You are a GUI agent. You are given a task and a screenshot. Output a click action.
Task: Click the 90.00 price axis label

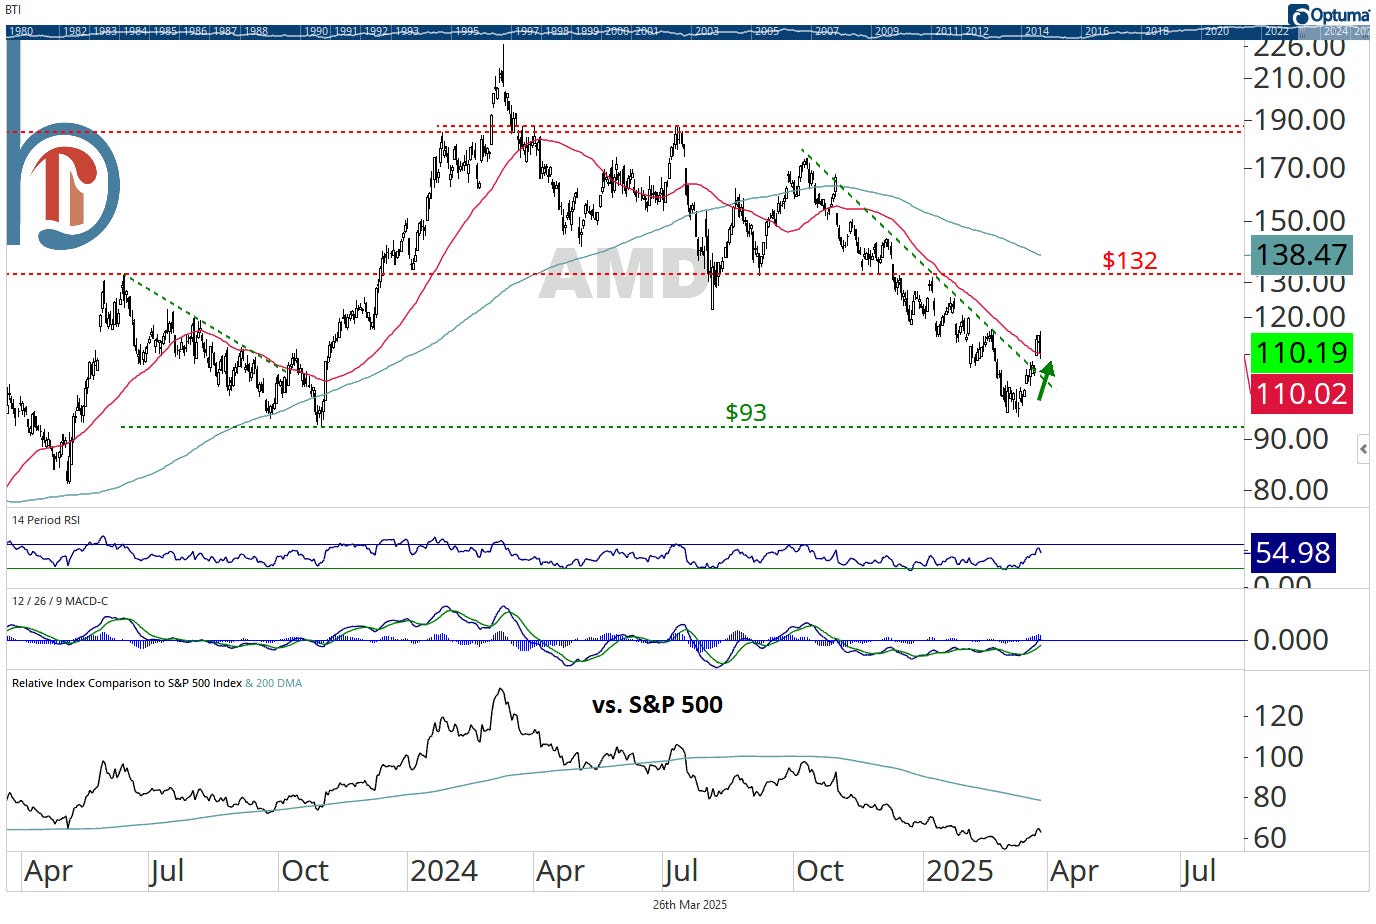point(1291,439)
